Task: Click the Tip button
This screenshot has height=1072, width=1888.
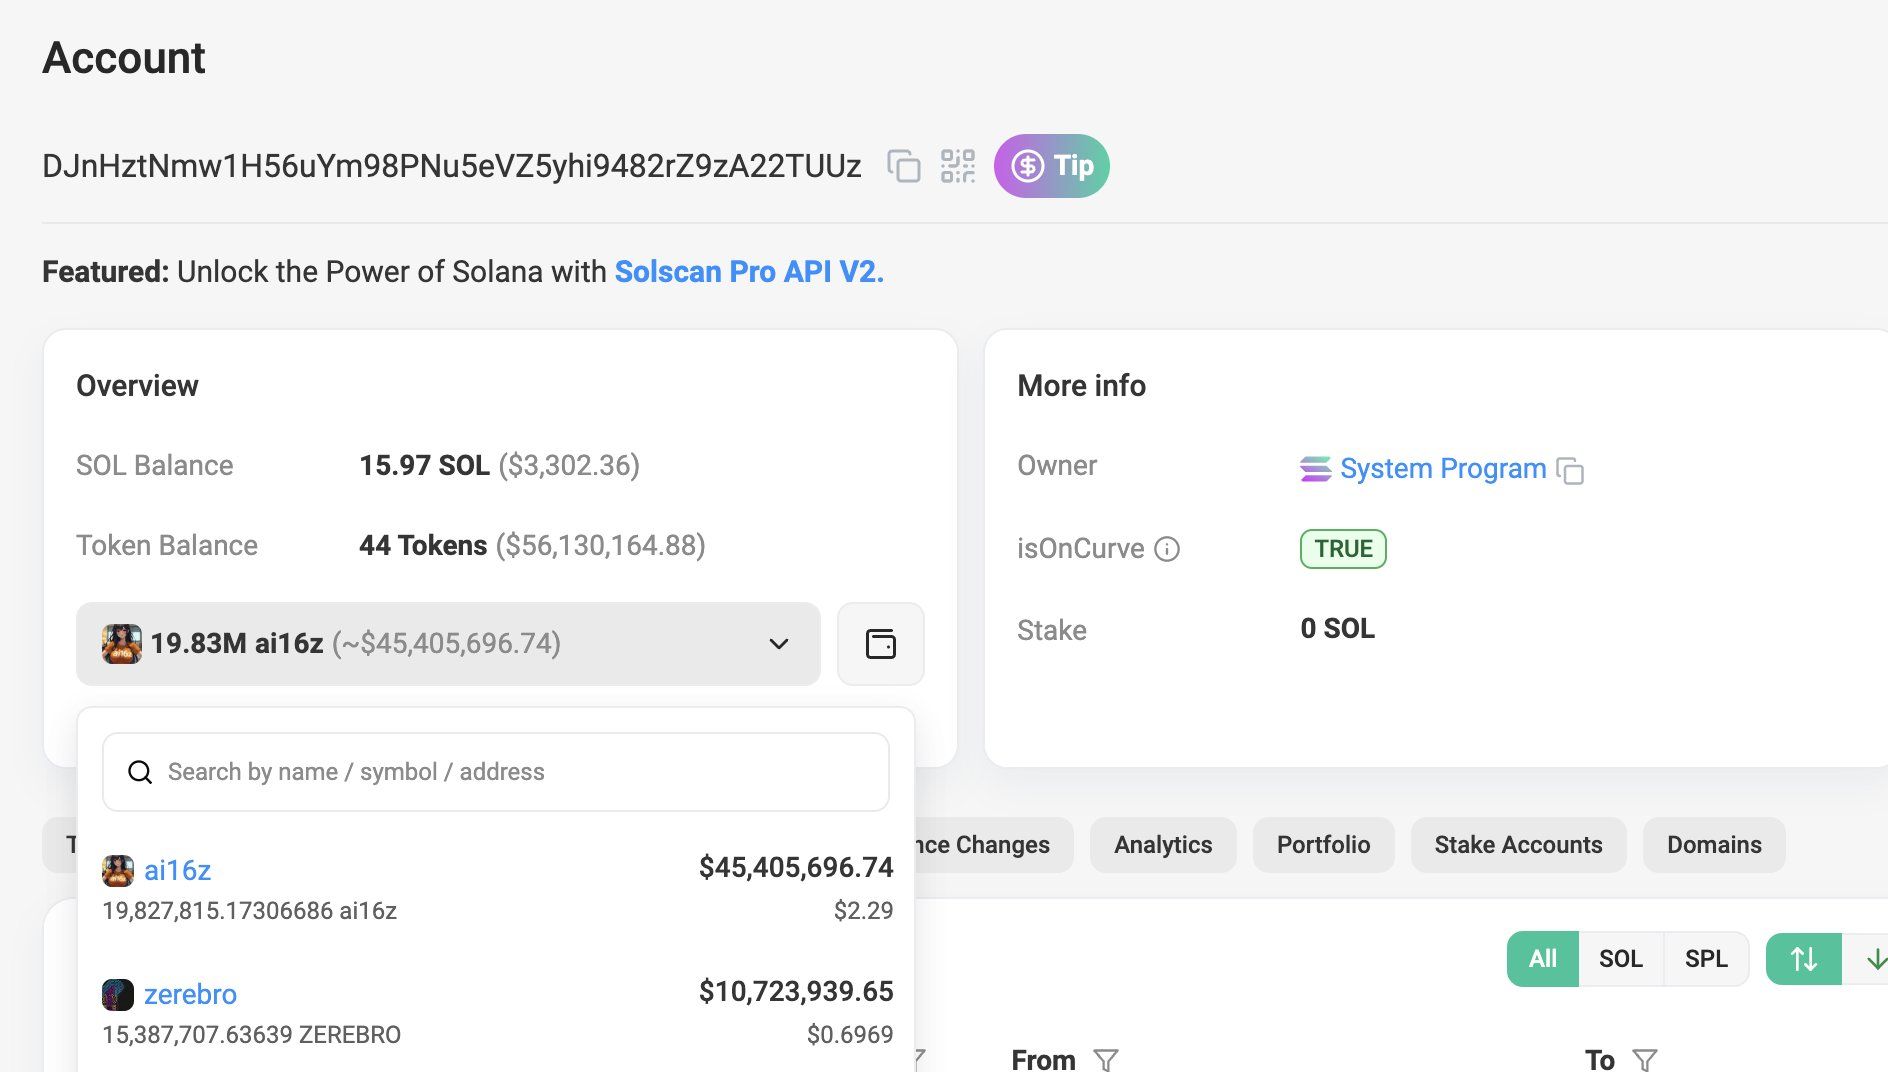Action: 1051,166
